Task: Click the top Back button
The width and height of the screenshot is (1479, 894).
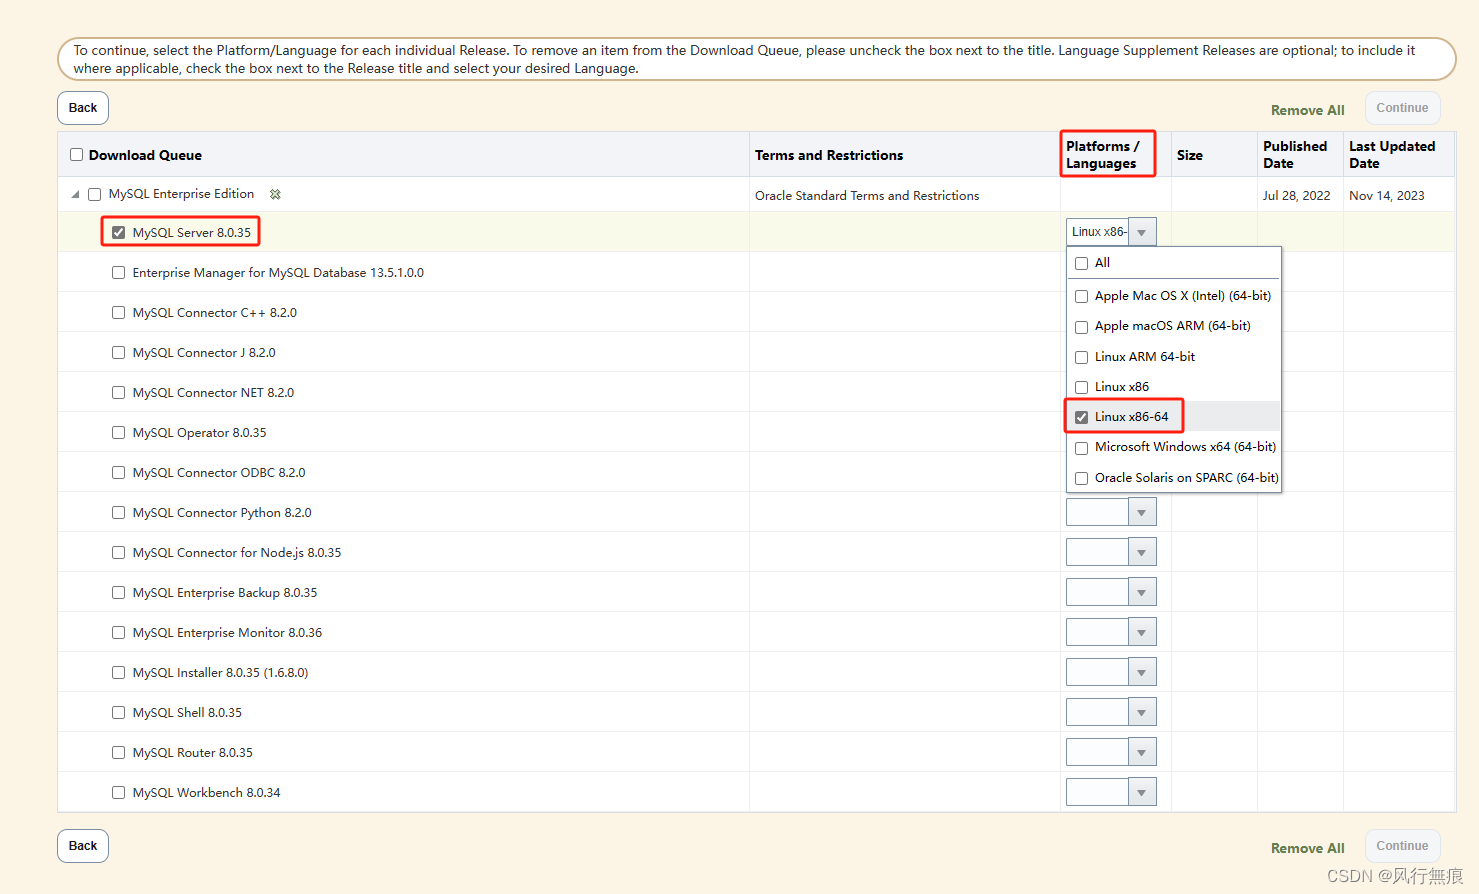Action: pos(83,108)
